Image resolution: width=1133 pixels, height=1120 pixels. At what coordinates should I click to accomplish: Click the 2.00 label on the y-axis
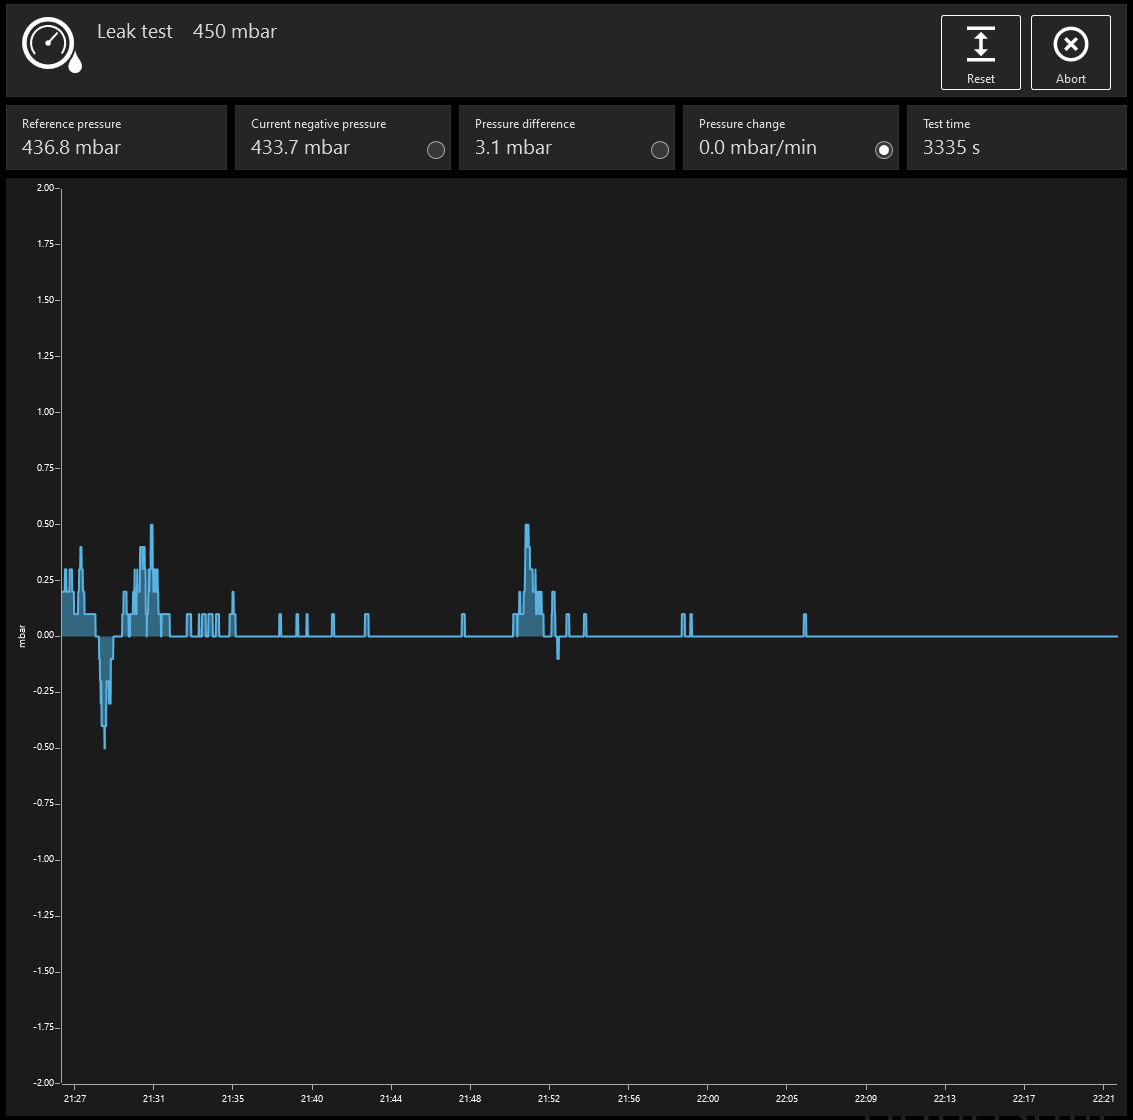point(46,188)
